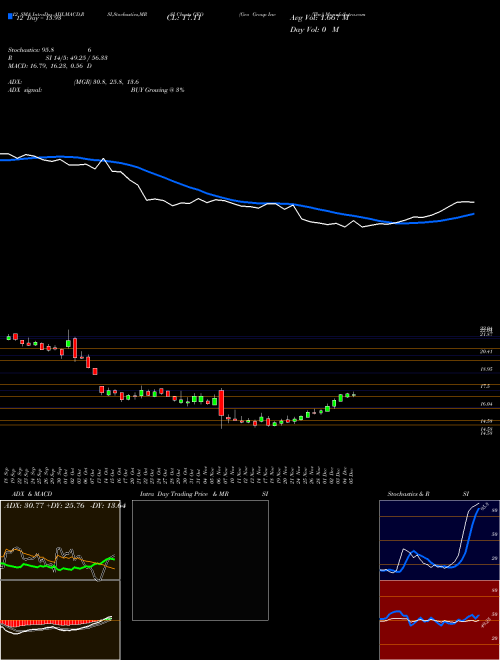This screenshot has height=660, width=500.
Task: Open the ADX indicator chart with green line
Action: click(60, 540)
